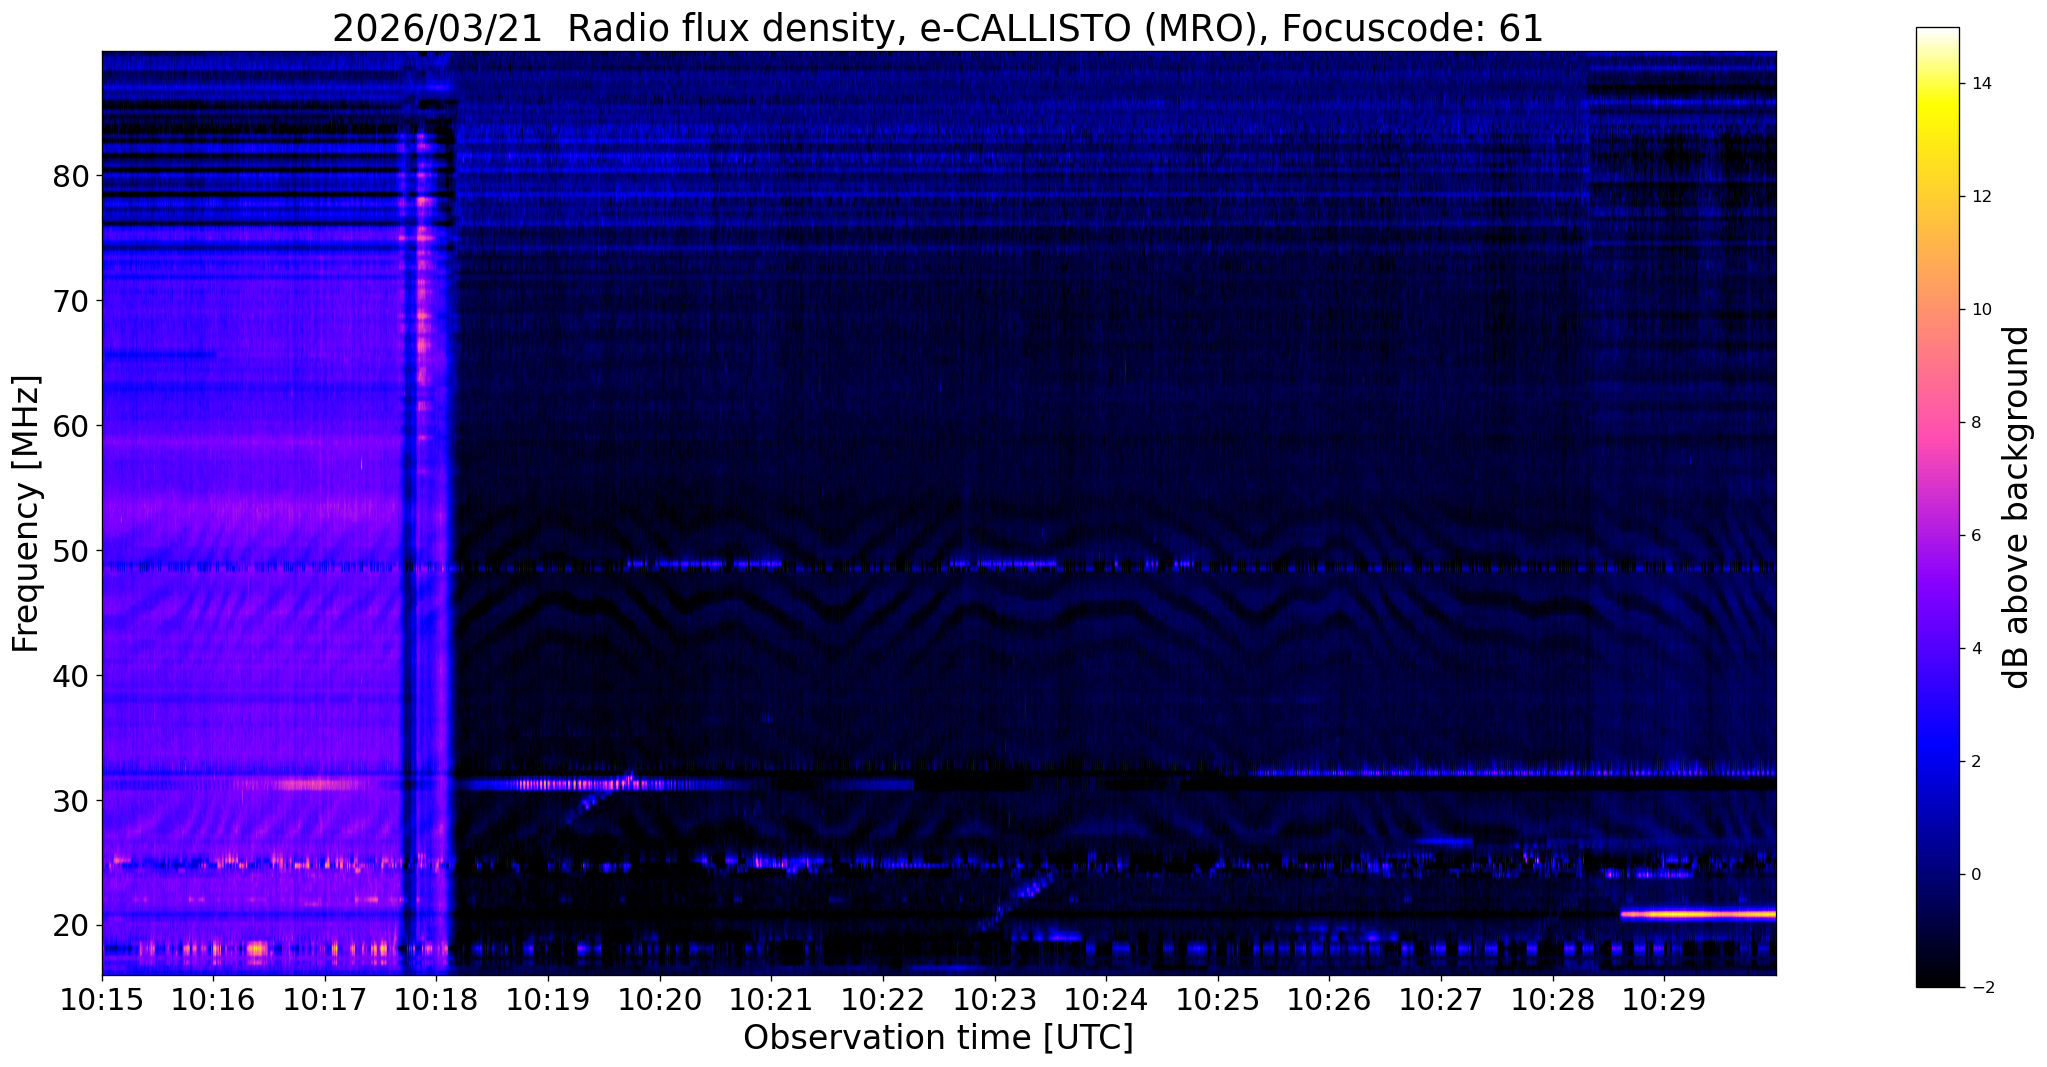Viewport: 2047px width, 1067px height.
Task: Click the 10:27 time tick label
Action: click(x=1441, y=1000)
